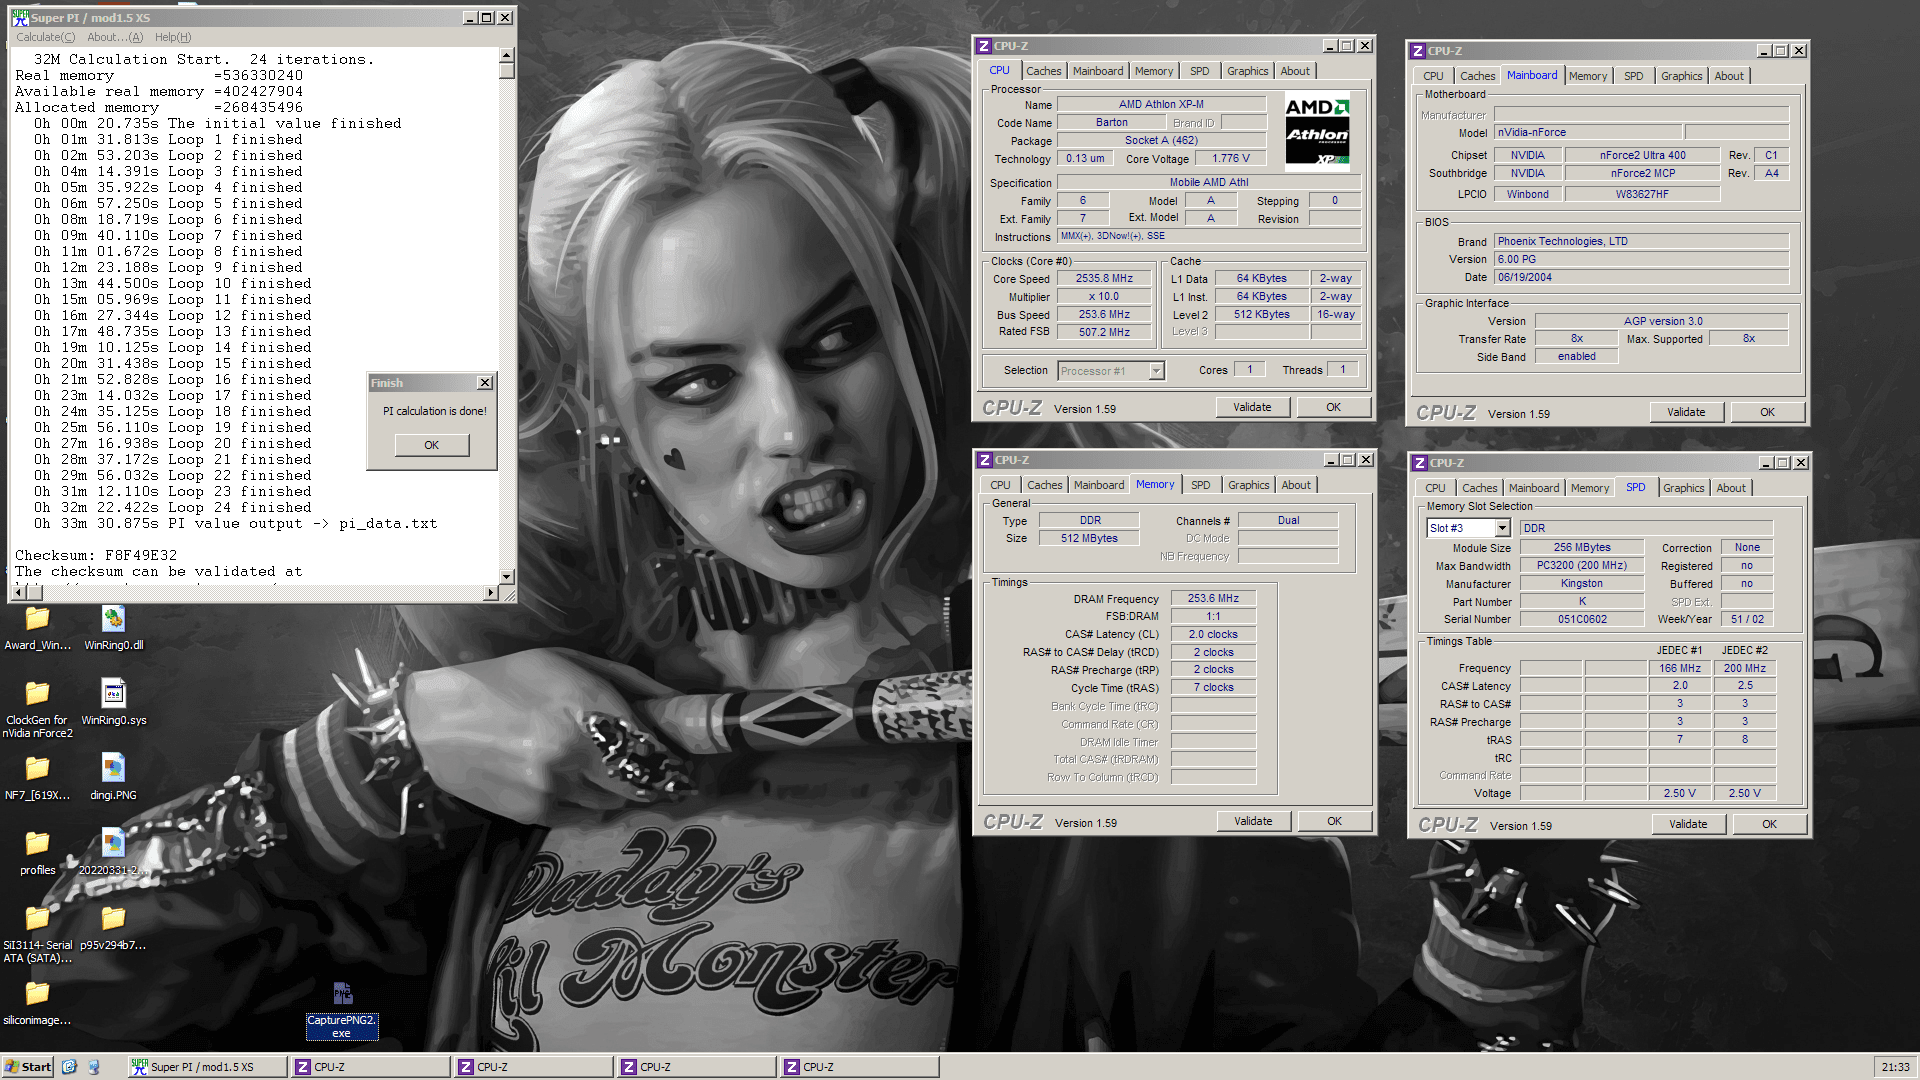Click the BIOS Date 06/19/2004 value

pyautogui.click(x=1641, y=277)
